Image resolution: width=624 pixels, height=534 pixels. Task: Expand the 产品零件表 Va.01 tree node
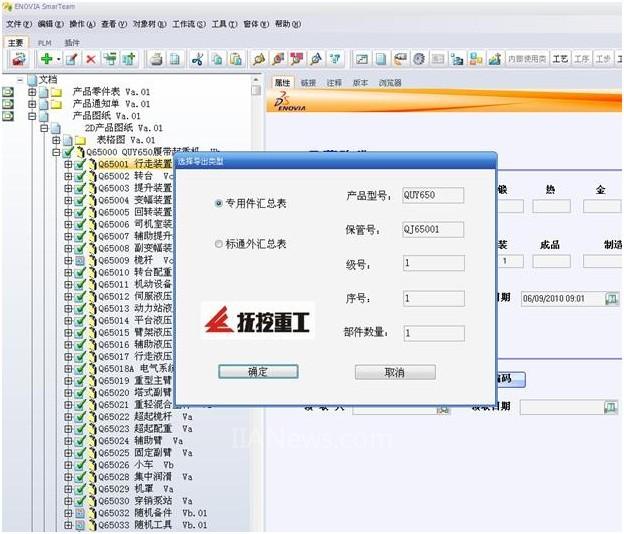(x=32, y=92)
